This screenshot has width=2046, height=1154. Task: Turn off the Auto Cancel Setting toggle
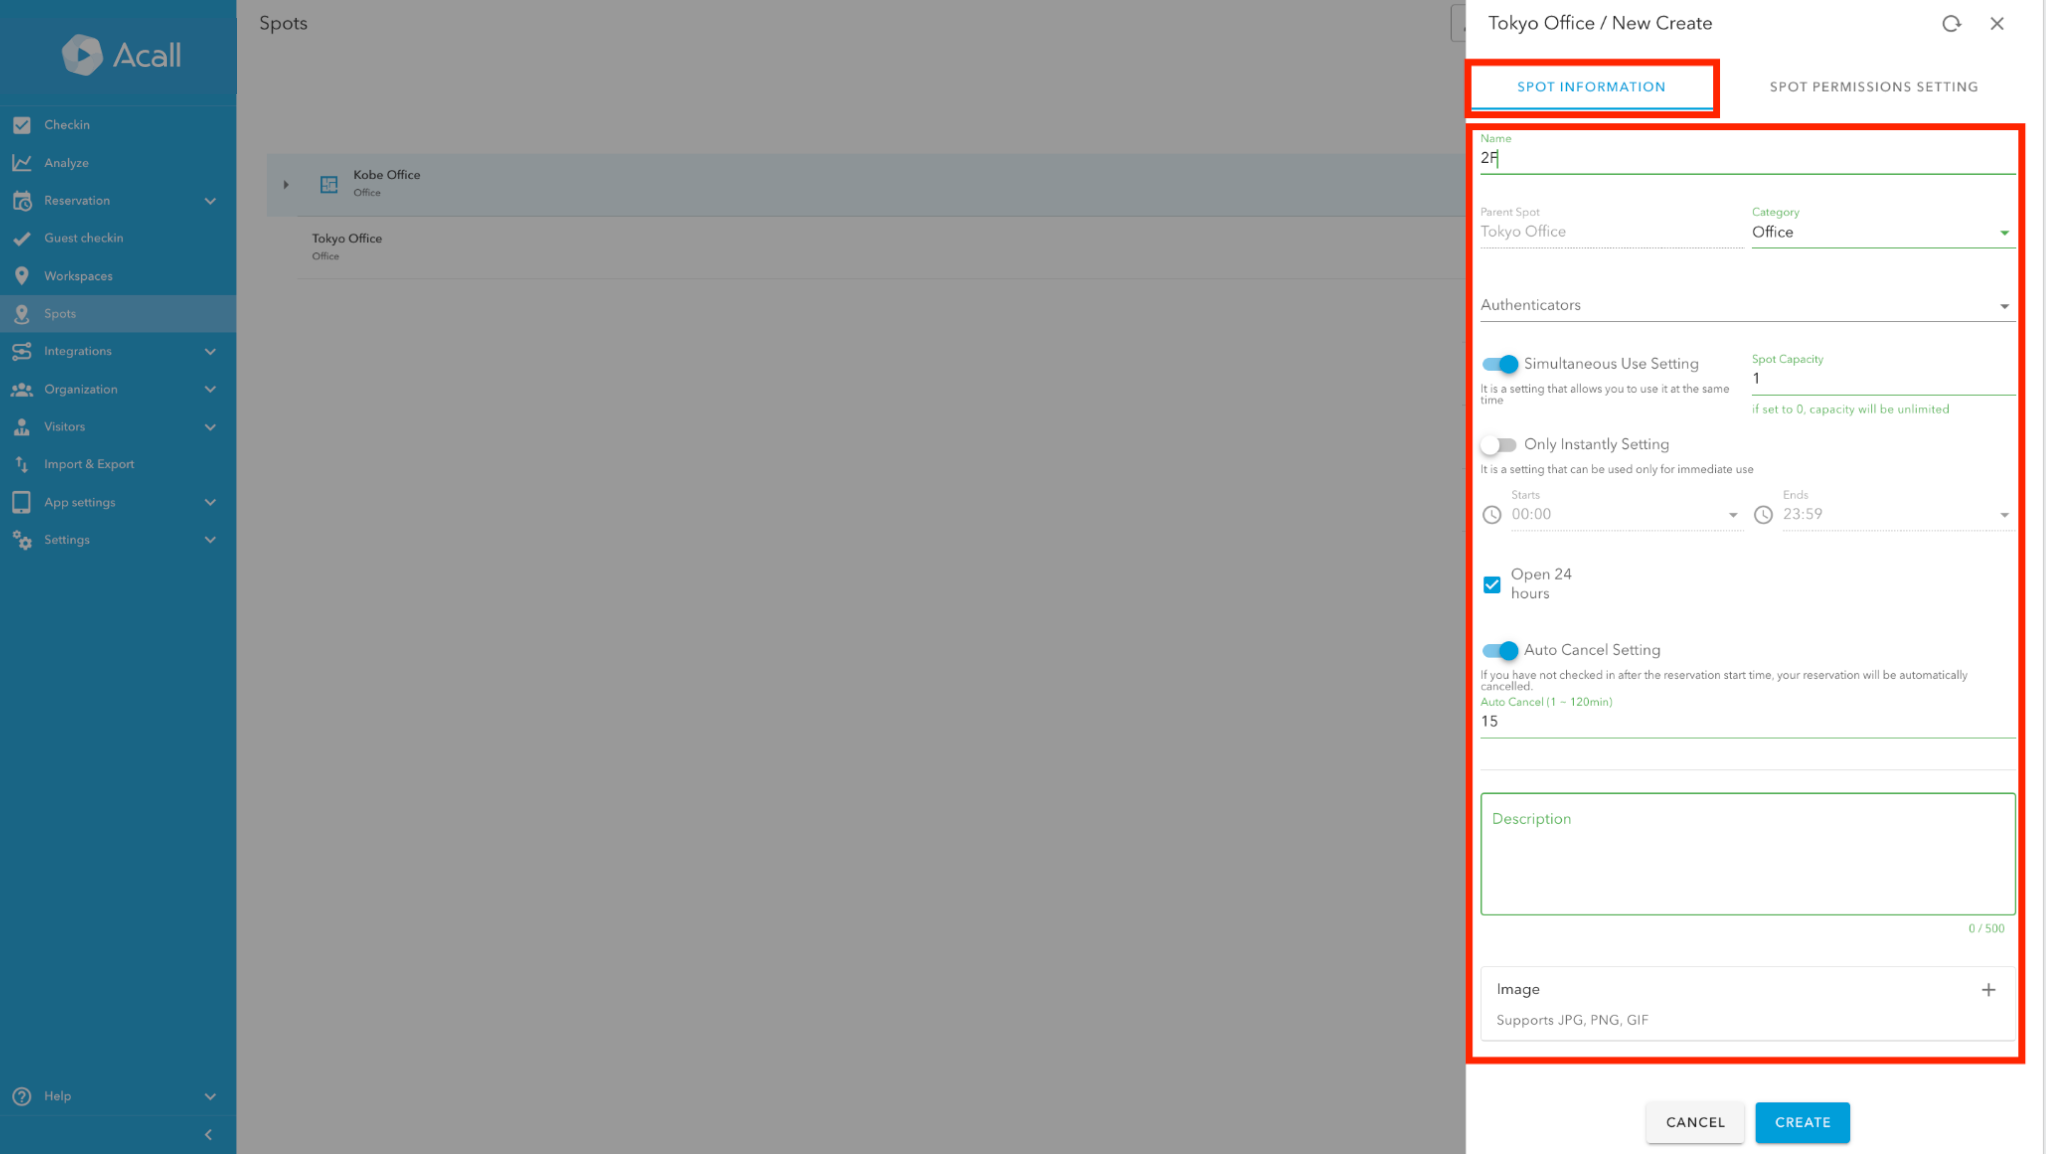click(x=1500, y=651)
